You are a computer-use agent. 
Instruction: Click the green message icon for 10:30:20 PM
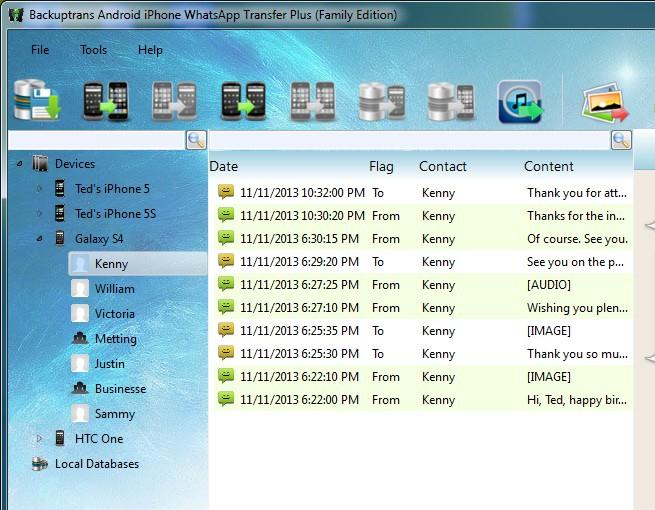point(226,215)
